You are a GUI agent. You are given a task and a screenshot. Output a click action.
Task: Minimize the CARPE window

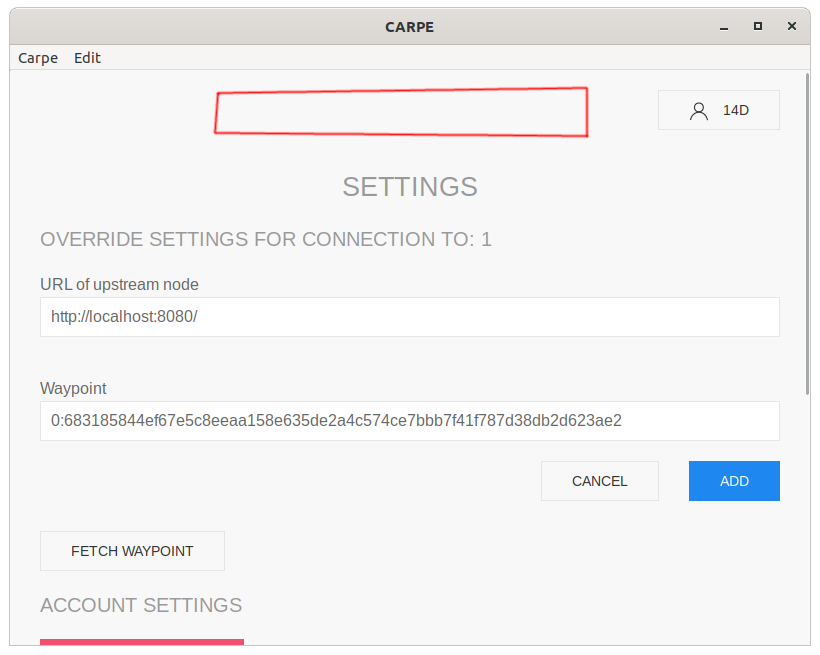[722, 27]
